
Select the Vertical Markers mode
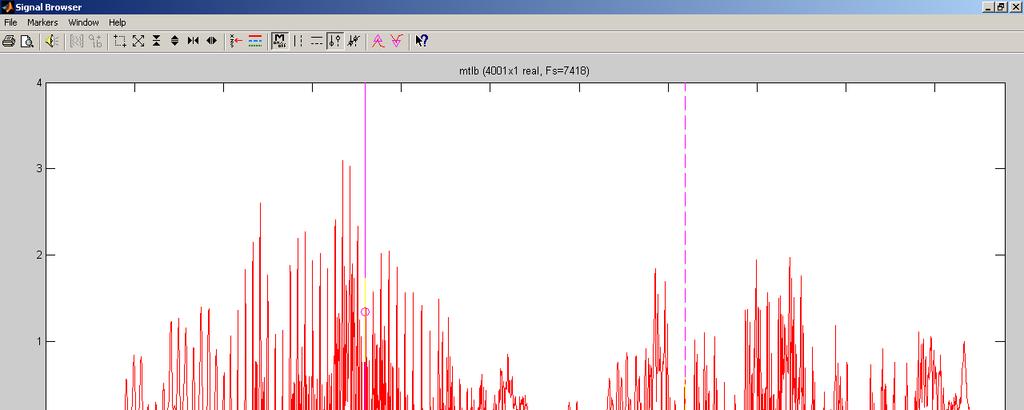[x=298, y=41]
